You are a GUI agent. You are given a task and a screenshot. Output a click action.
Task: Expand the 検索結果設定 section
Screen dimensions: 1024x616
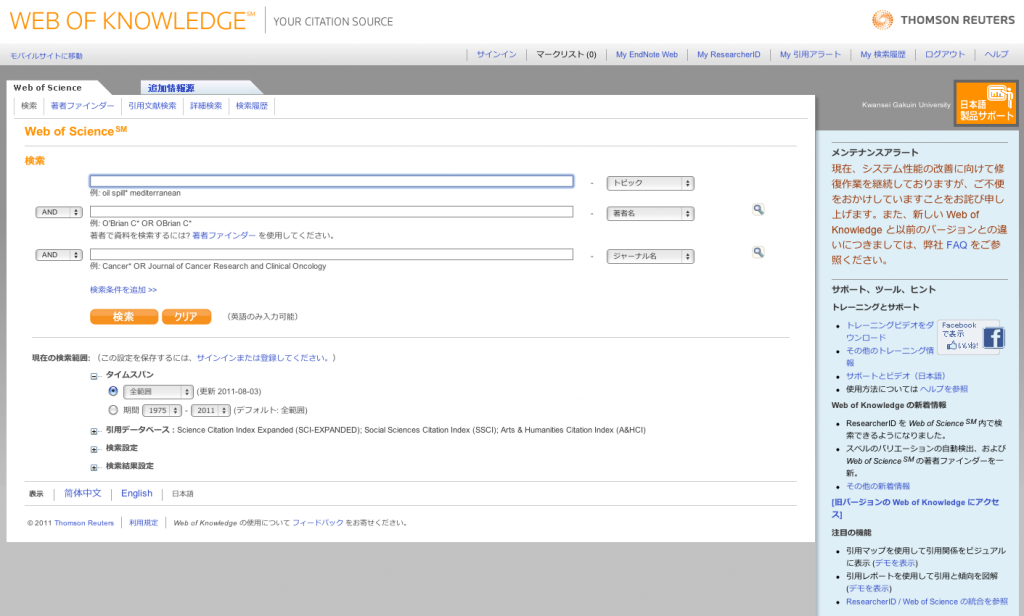coord(94,468)
